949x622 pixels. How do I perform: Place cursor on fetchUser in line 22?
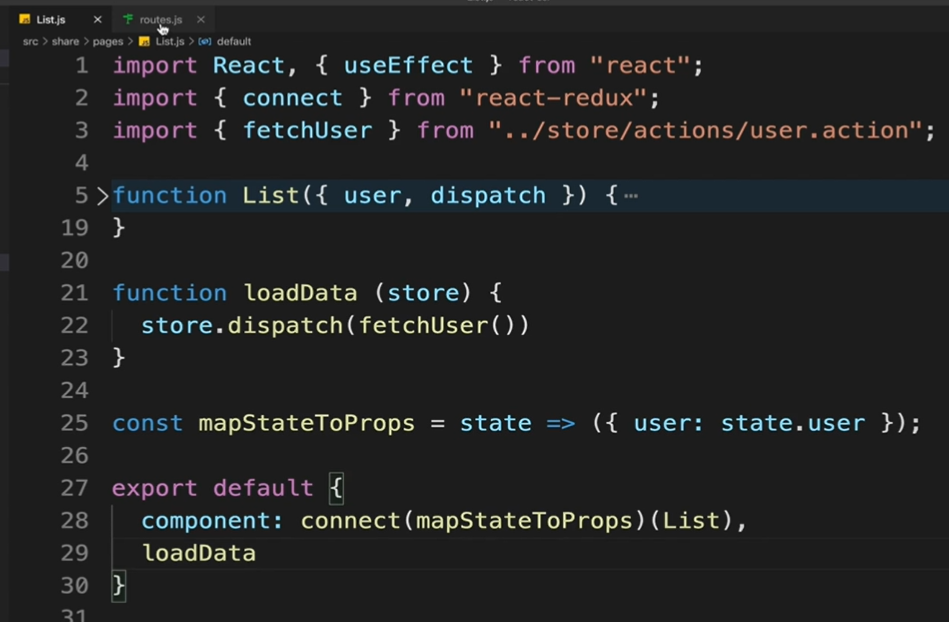tap(423, 326)
